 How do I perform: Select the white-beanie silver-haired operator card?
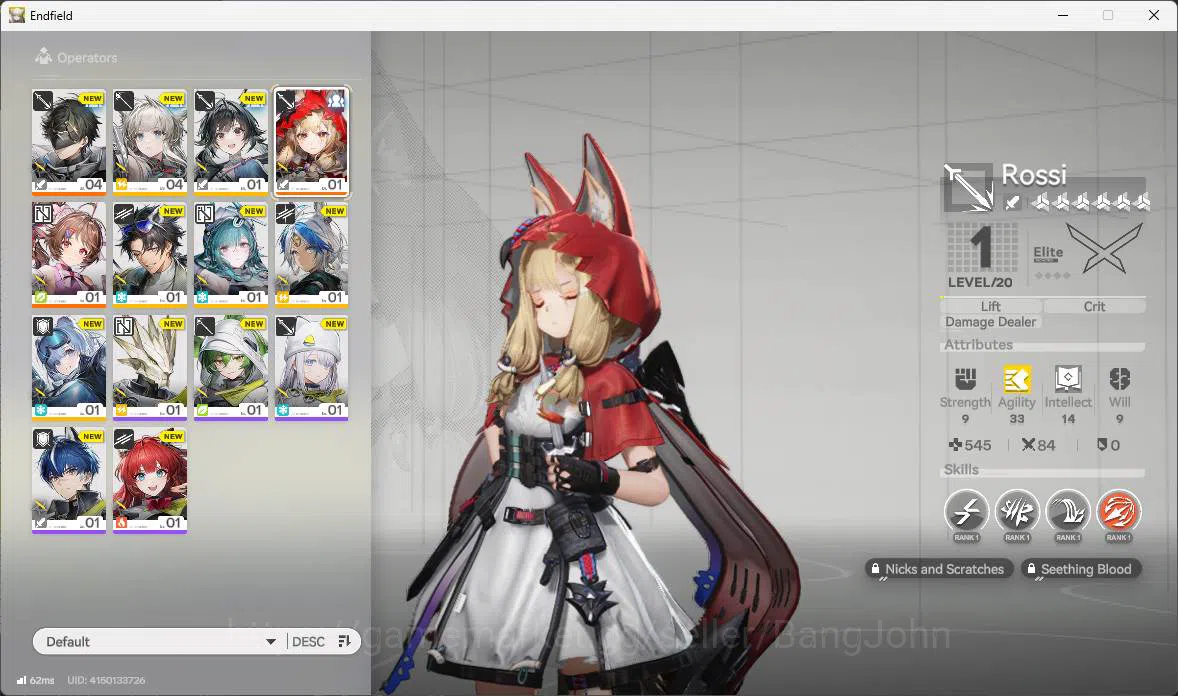click(312, 368)
